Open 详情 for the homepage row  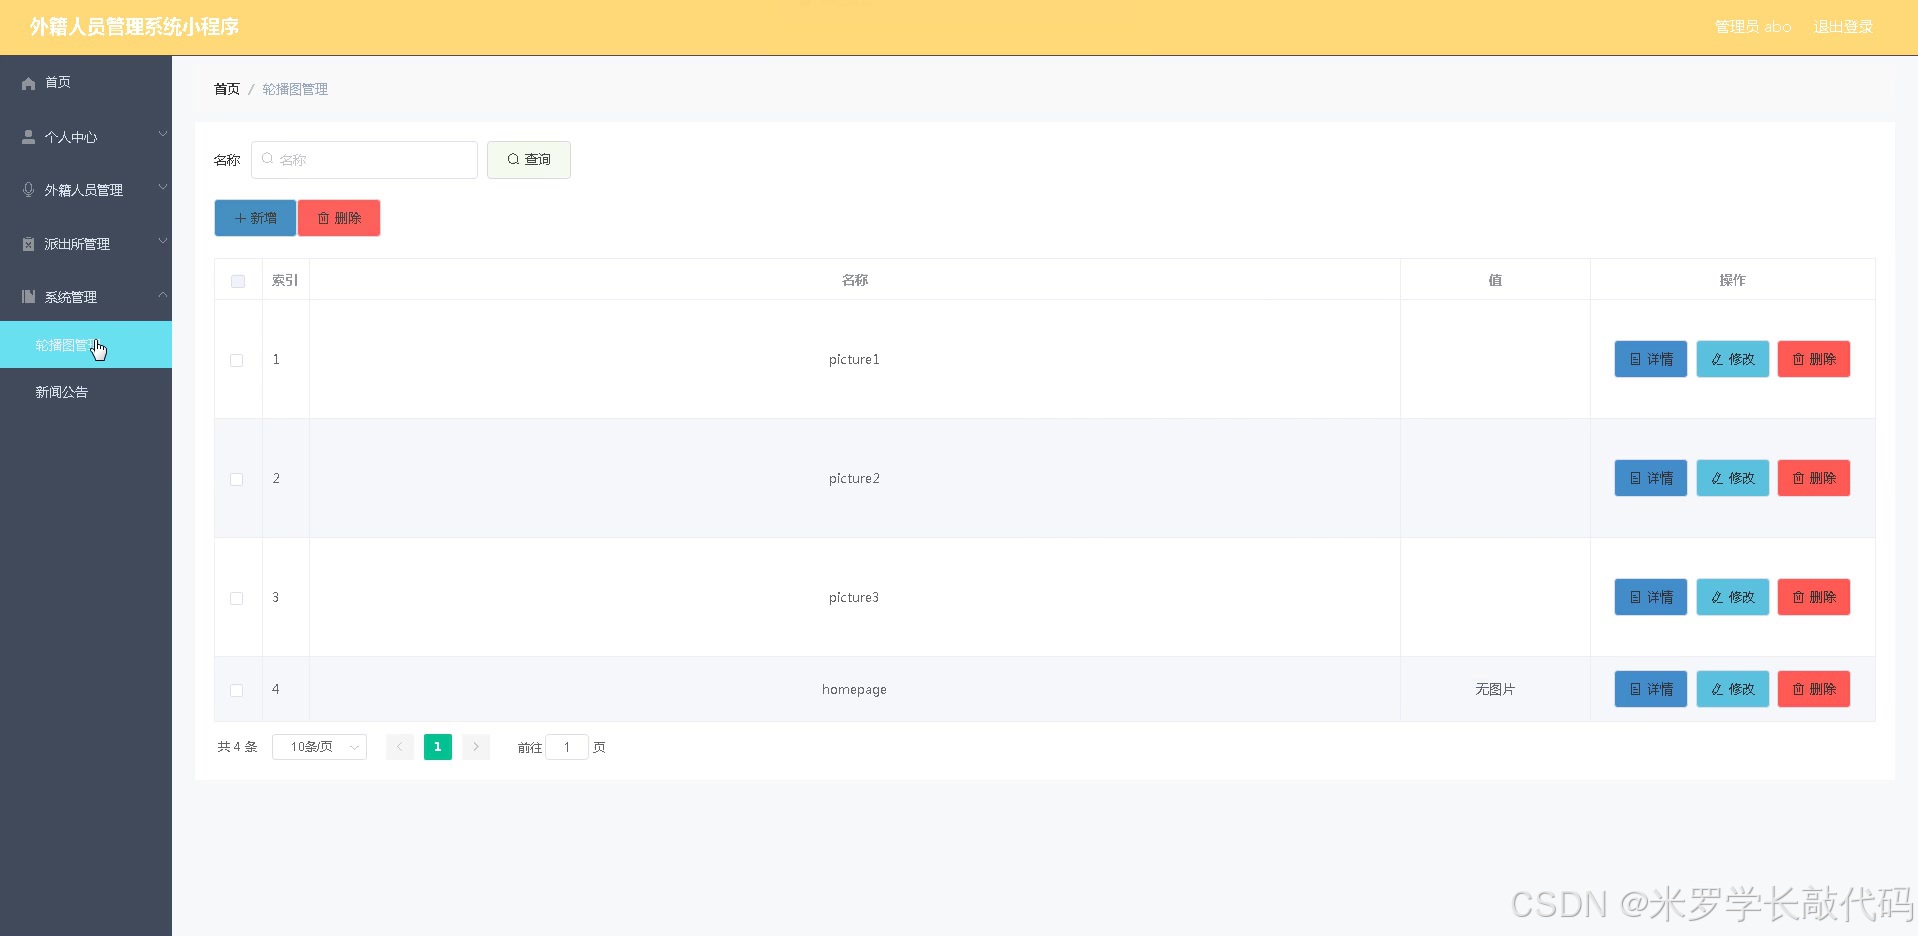pyautogui.click(x=1651, y=689)
